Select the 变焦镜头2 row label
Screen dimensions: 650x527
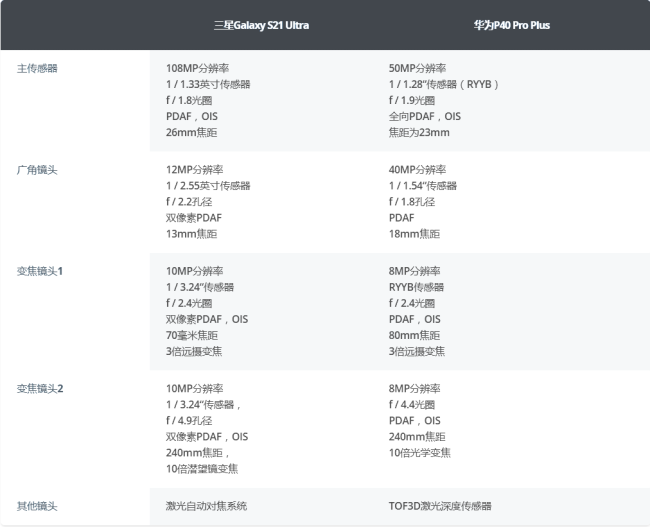(40, 389)
